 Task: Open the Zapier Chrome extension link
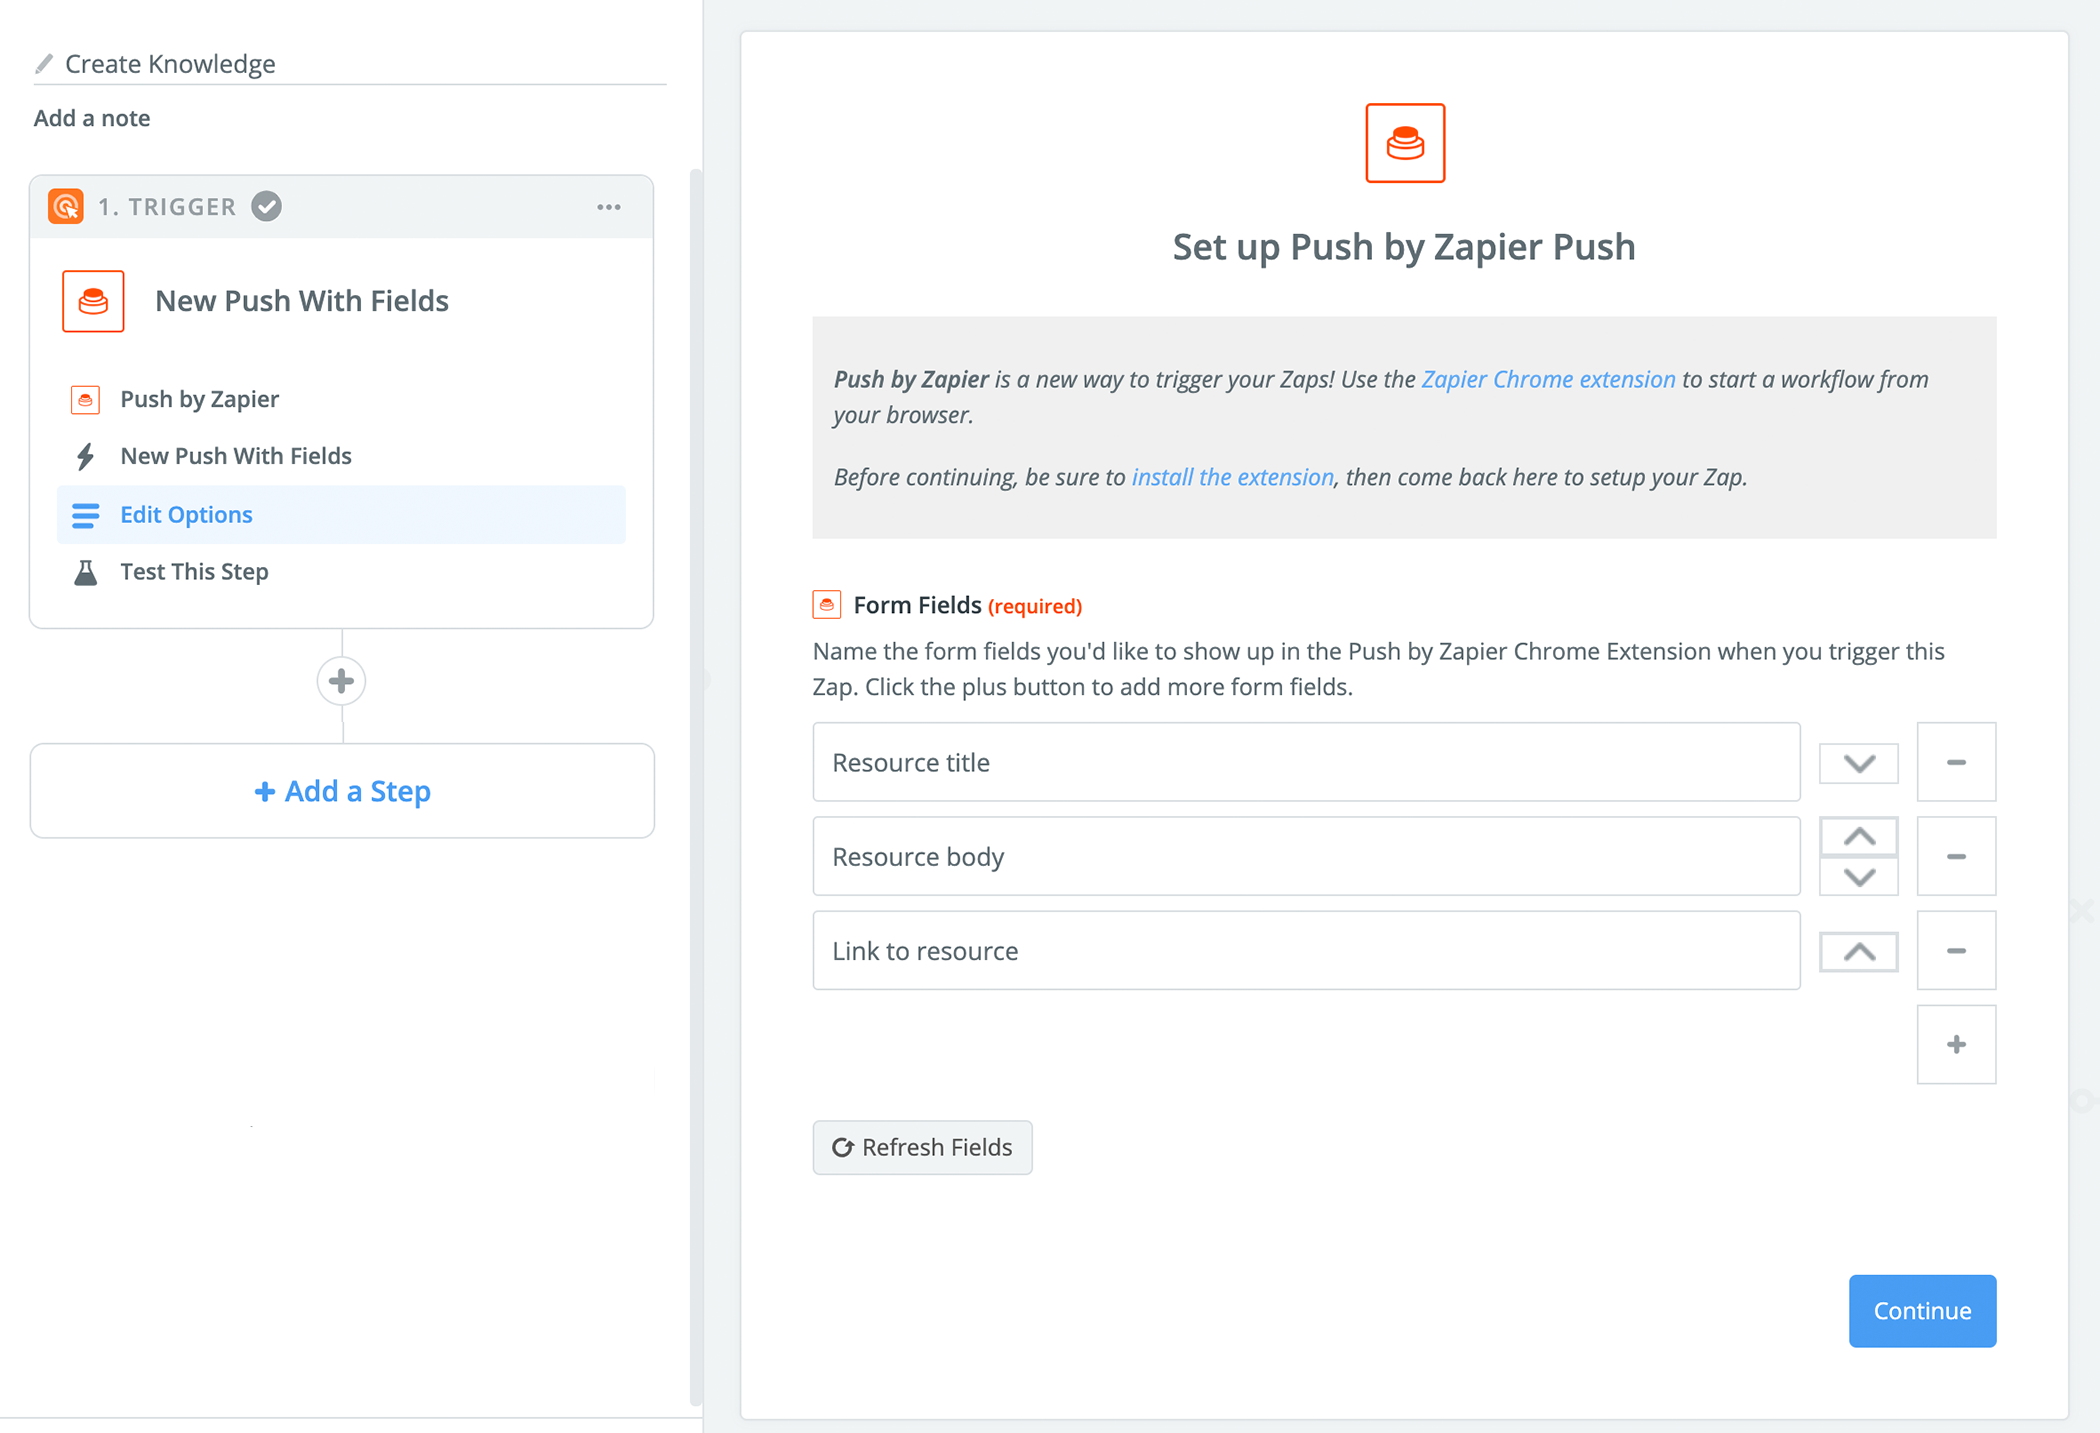pyautogui.click(x=1548, y=379)
